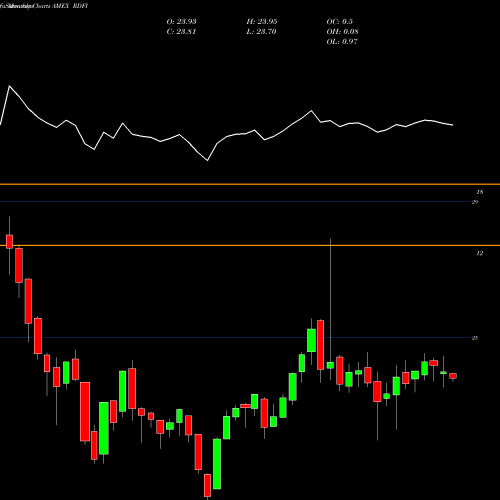Select the first red candle at far left
This screenshot has width=500, height=500.
point(9,241)
